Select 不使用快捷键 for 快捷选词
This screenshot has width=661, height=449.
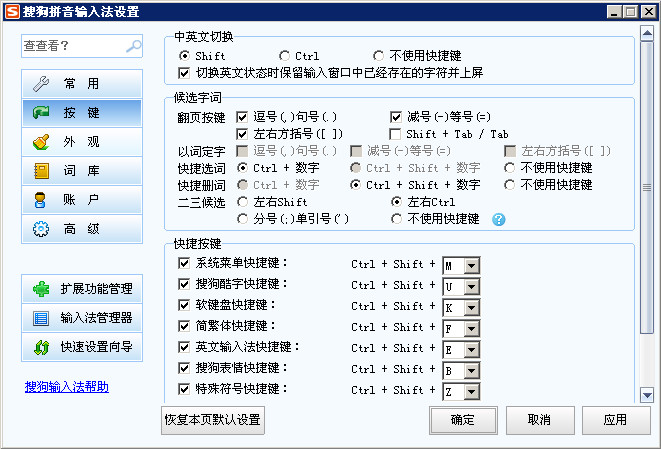(509, 168)
